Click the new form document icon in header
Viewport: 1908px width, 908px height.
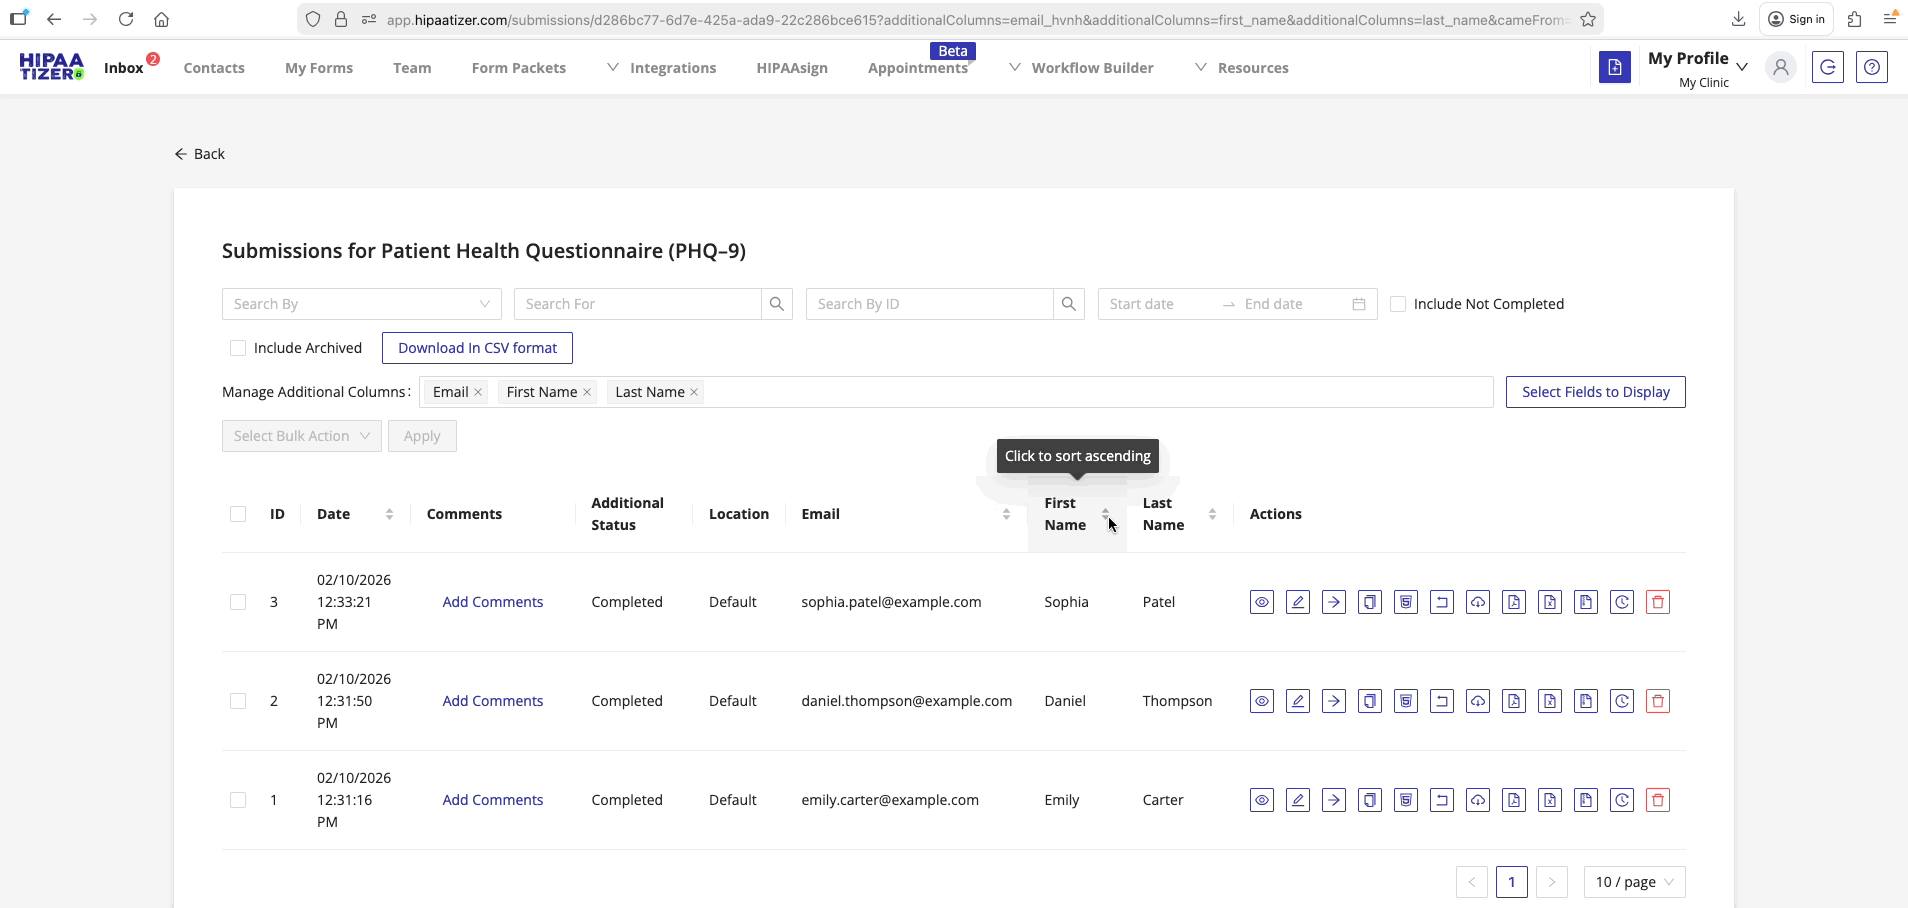1615,67
